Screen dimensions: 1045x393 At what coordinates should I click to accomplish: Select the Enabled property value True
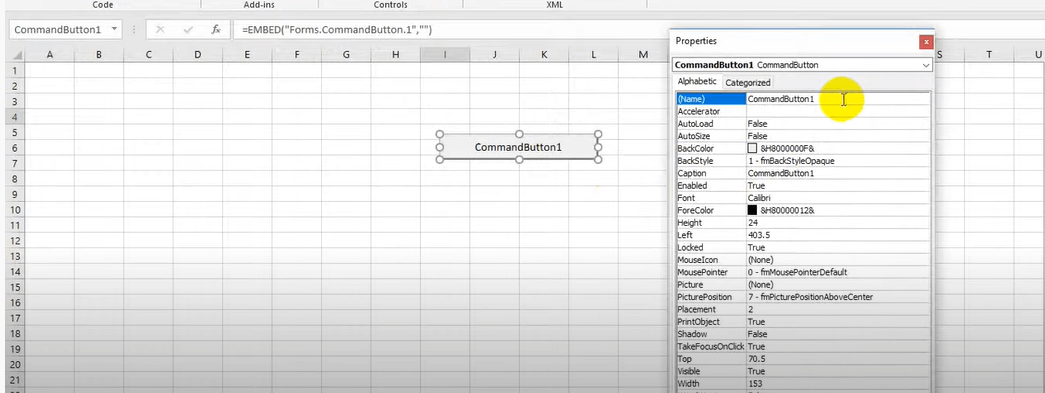tap(838, 186)
